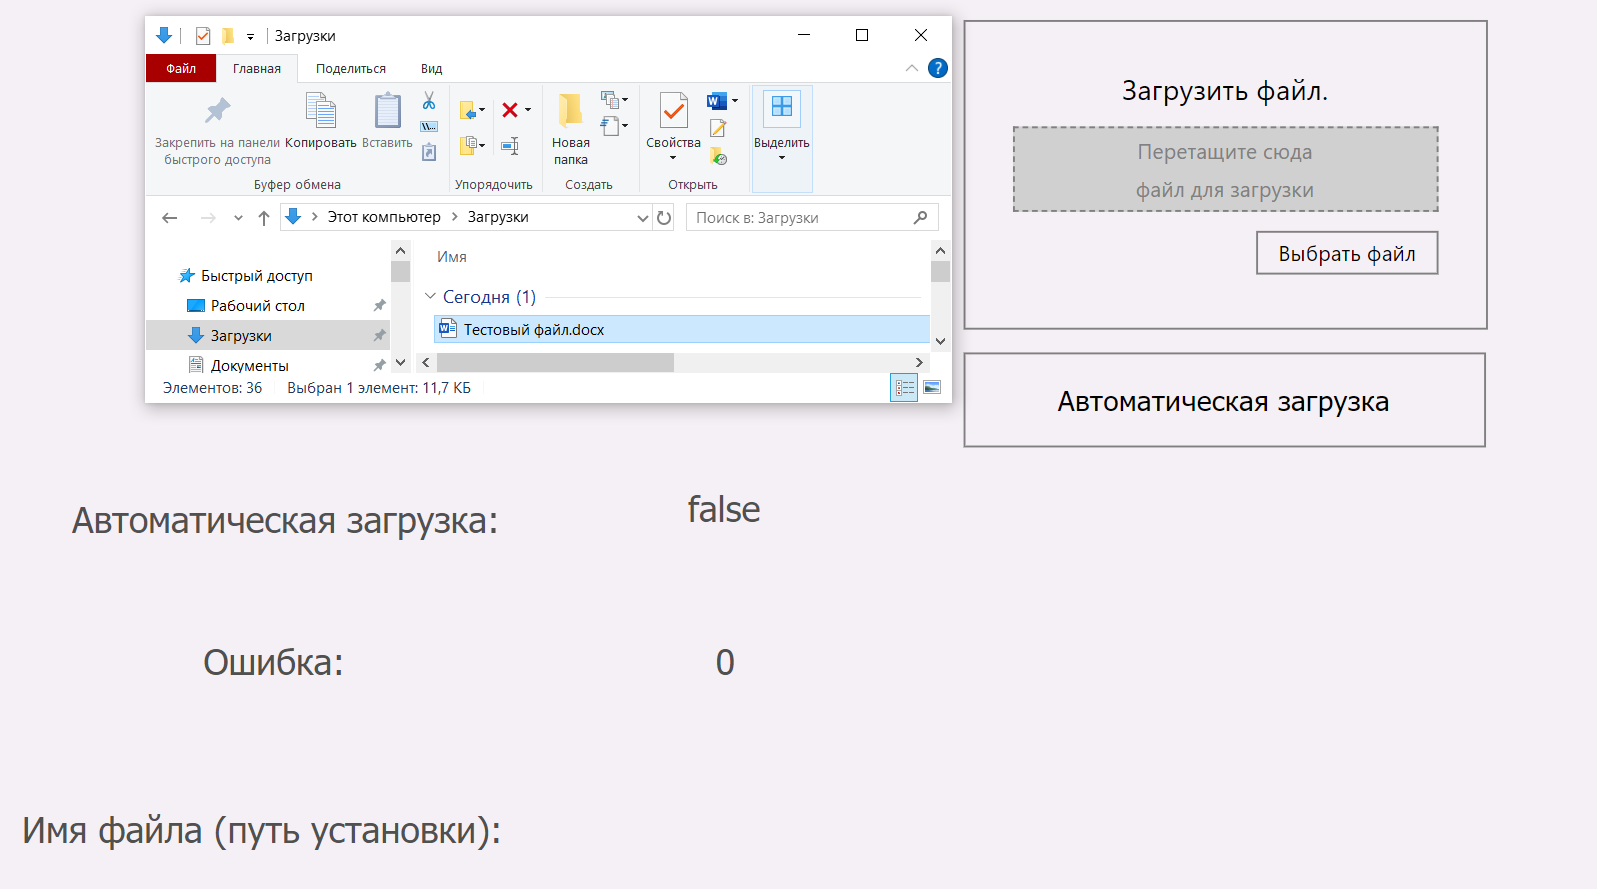This screenshot has width=1597, height=889.
Task: Switch to the Главная tab
Action: click(x=257, y=68)
